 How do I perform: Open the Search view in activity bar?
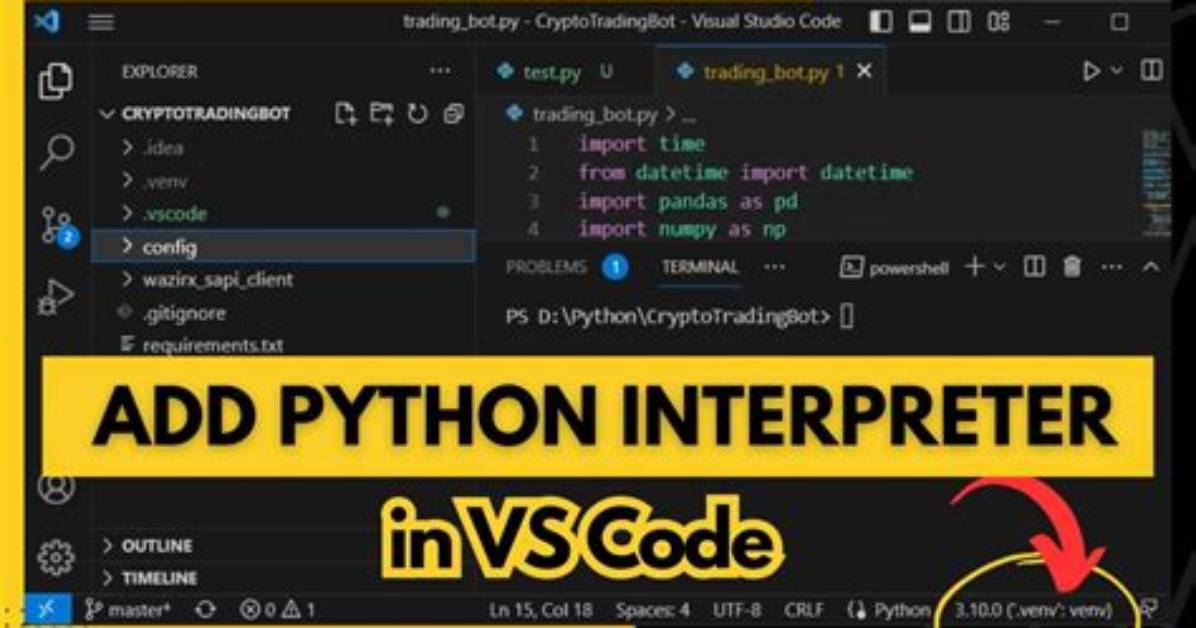[56, 152]
